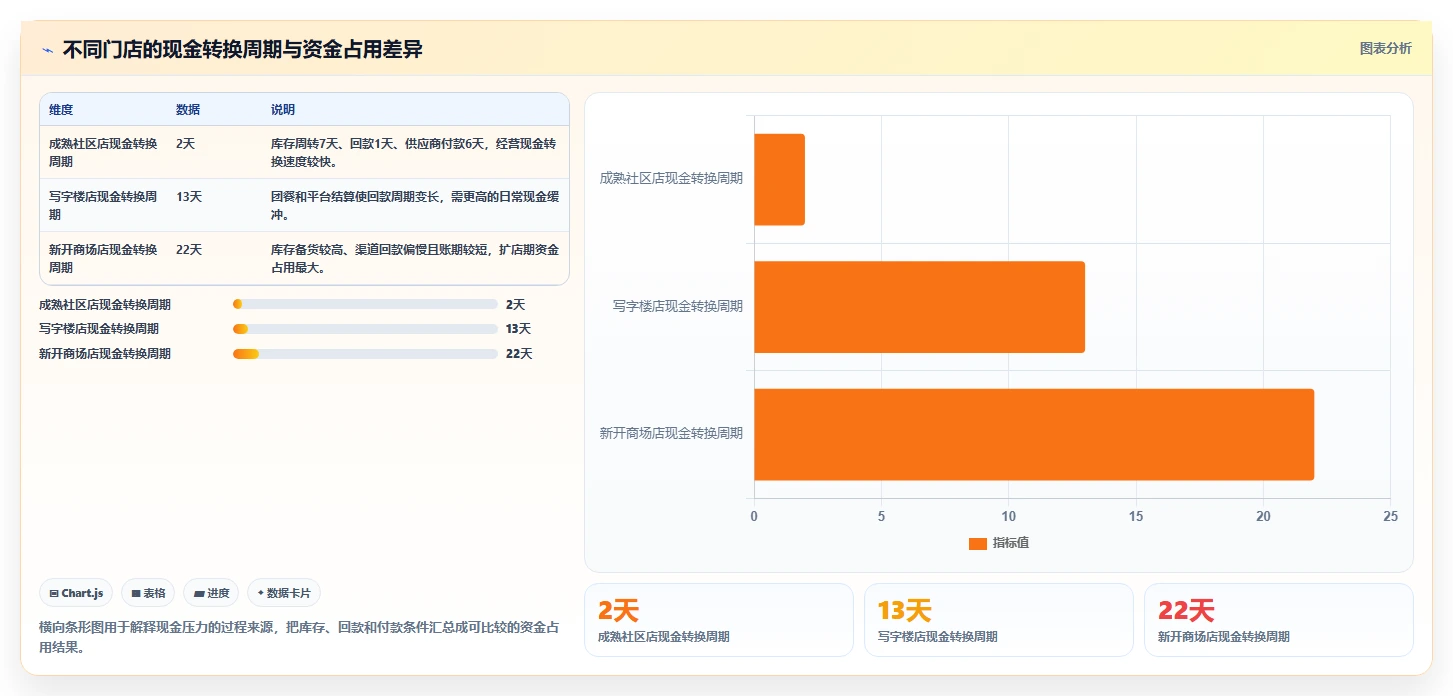The height and width of the screenshot is (696, 1453).
Task: Select the 进度 tag chip
Action: (211, 593)
